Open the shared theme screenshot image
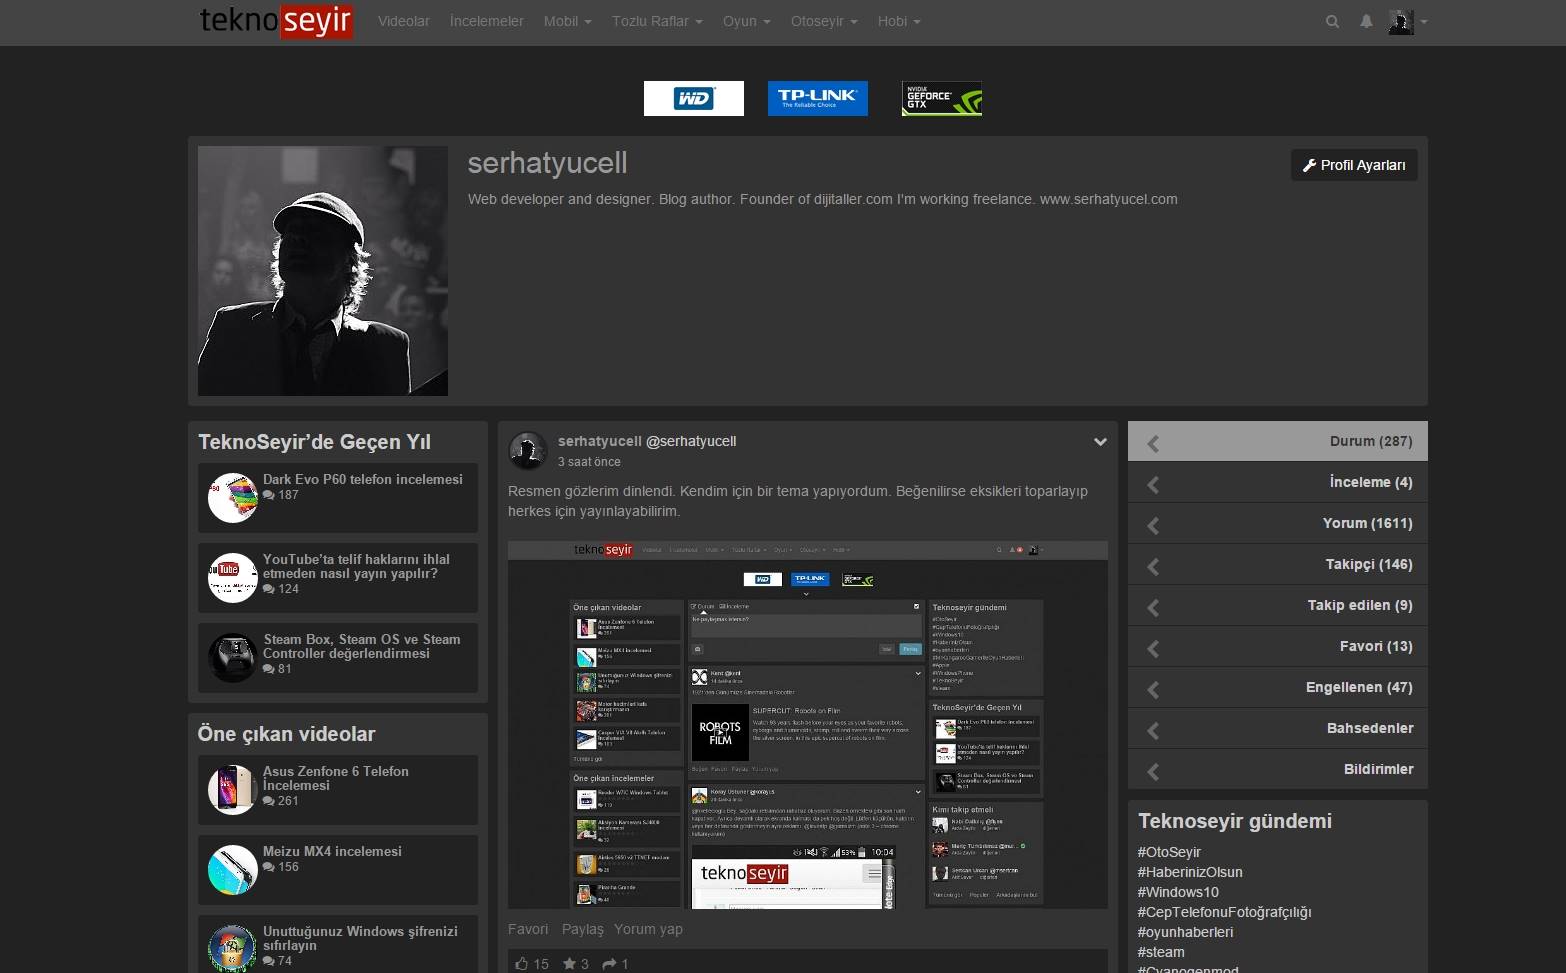Viewport: 1566px width, 973px height. [807, 725]
